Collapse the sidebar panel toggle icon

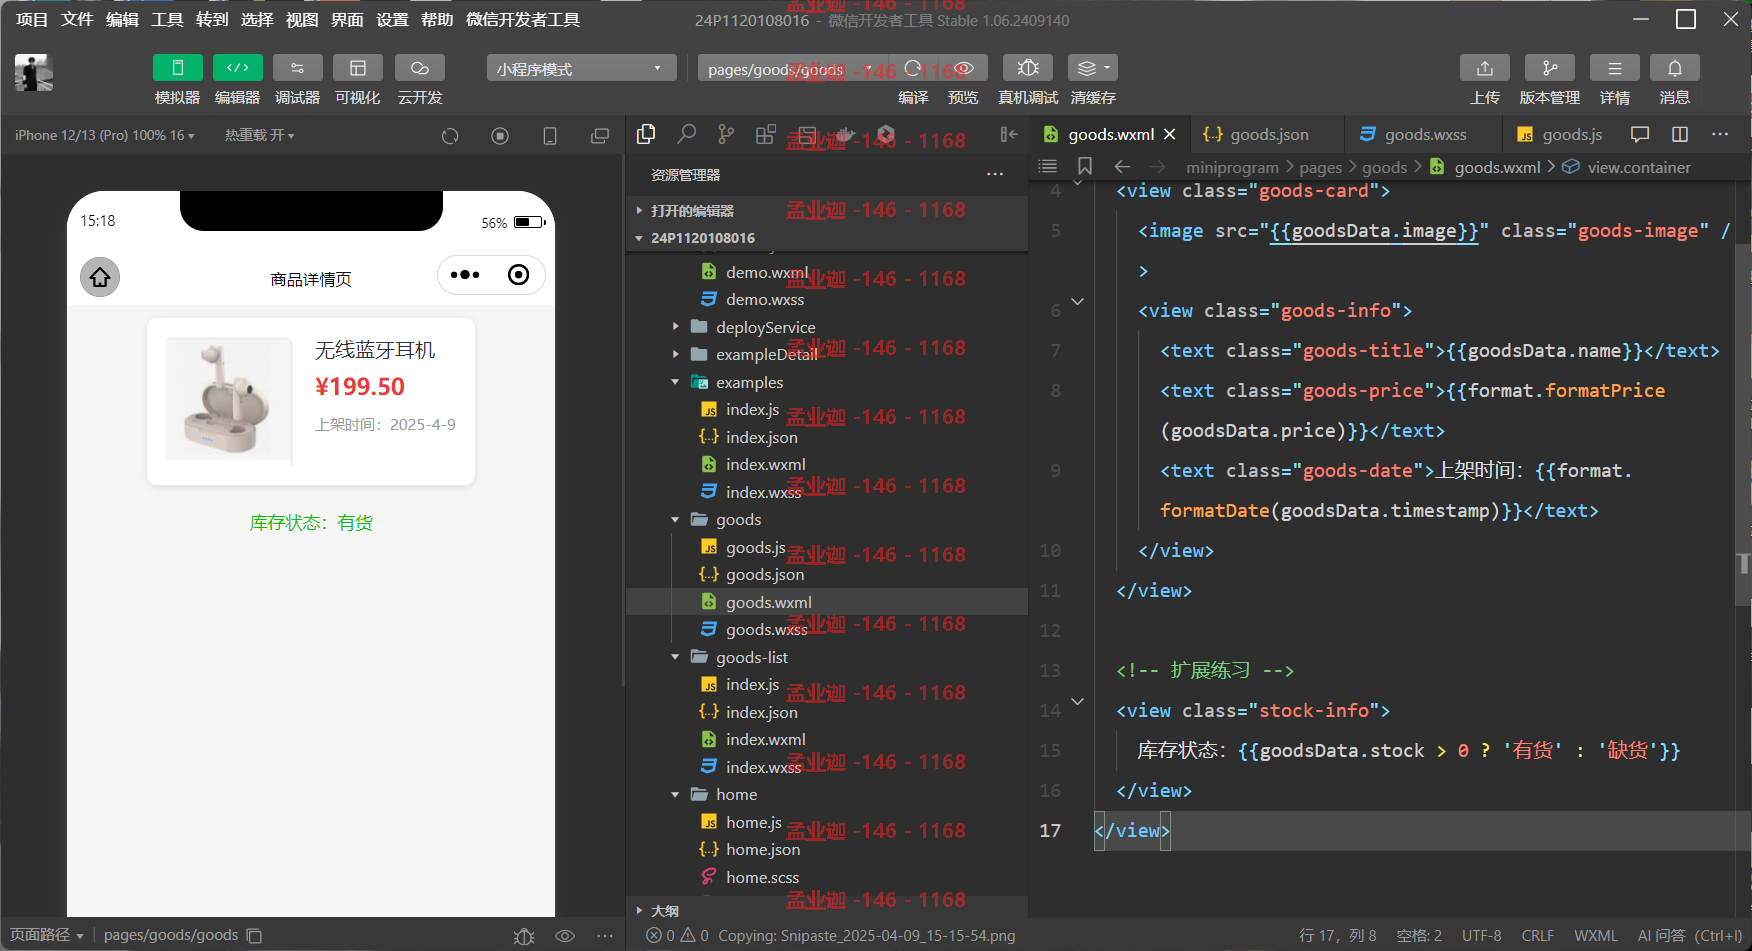click(x=1009, y=134)
